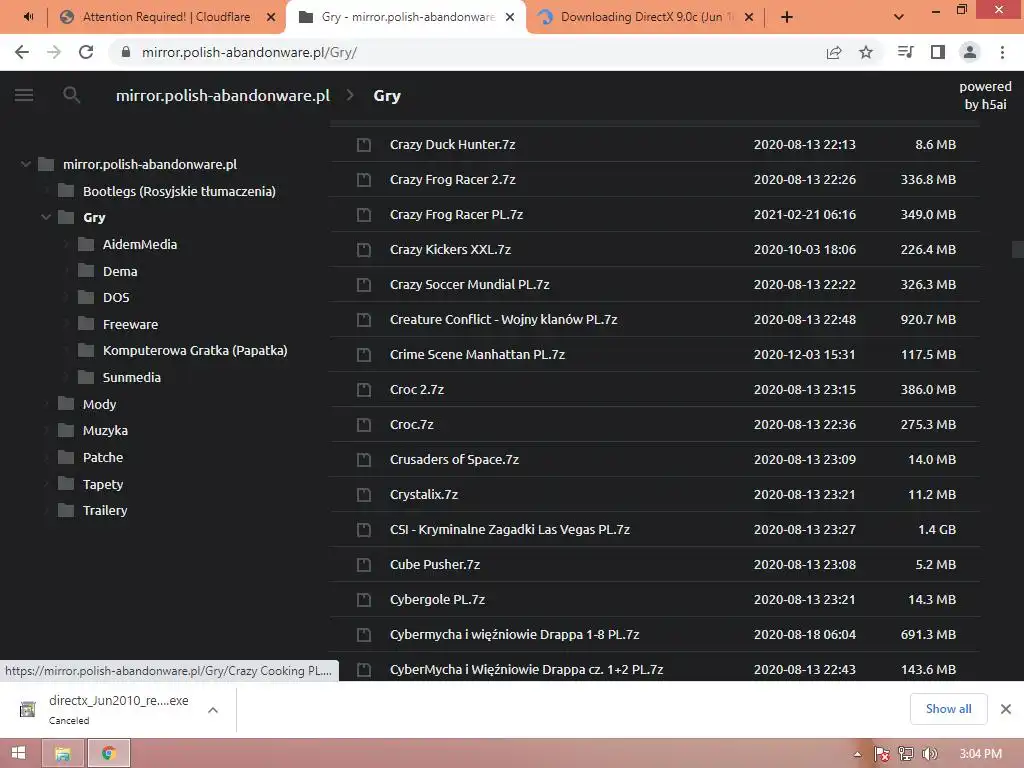Show hidden system tray icons
The width and height of the screenshot is (1024, 768).
pos(857,754)
